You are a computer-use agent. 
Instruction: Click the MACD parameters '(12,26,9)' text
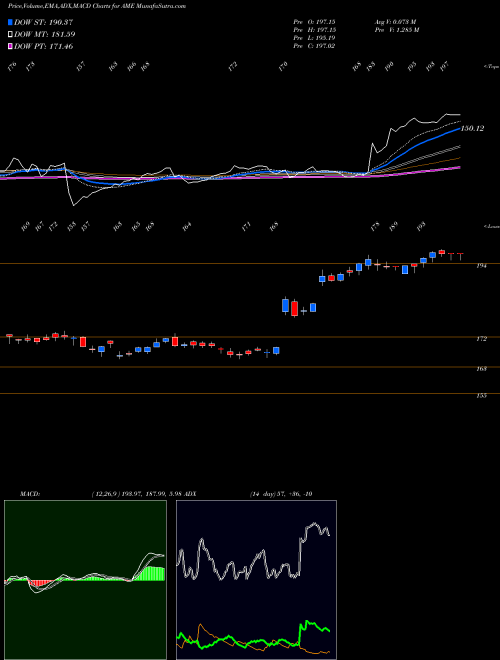[x=105, y=494]
